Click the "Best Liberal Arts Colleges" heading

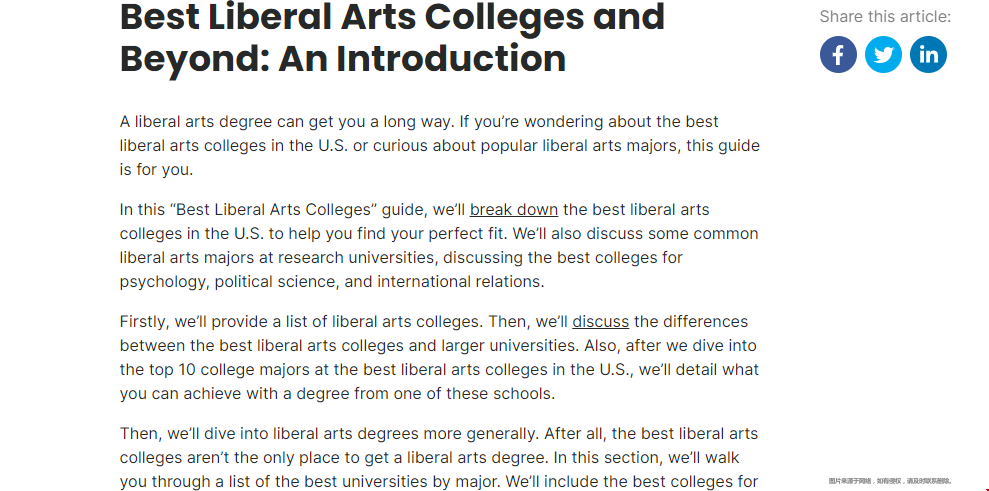[392, 37]
